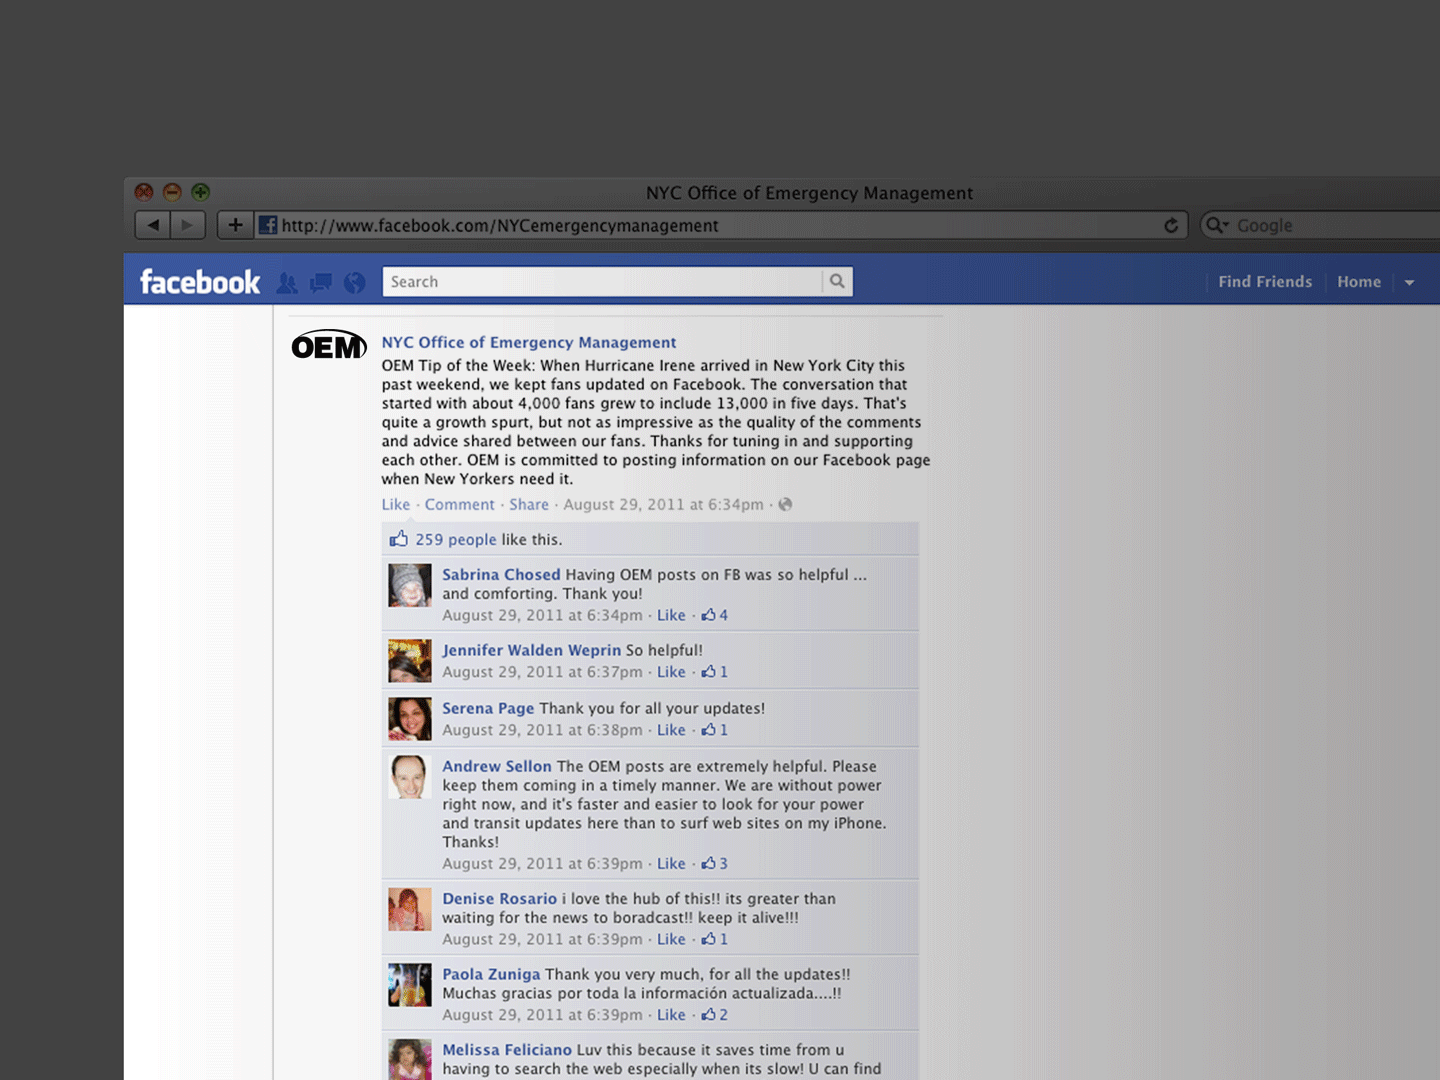Open Melissa Feliciano's profile name
The height and width of the screenshot is (1080, 1440).
pos(507,1050)
